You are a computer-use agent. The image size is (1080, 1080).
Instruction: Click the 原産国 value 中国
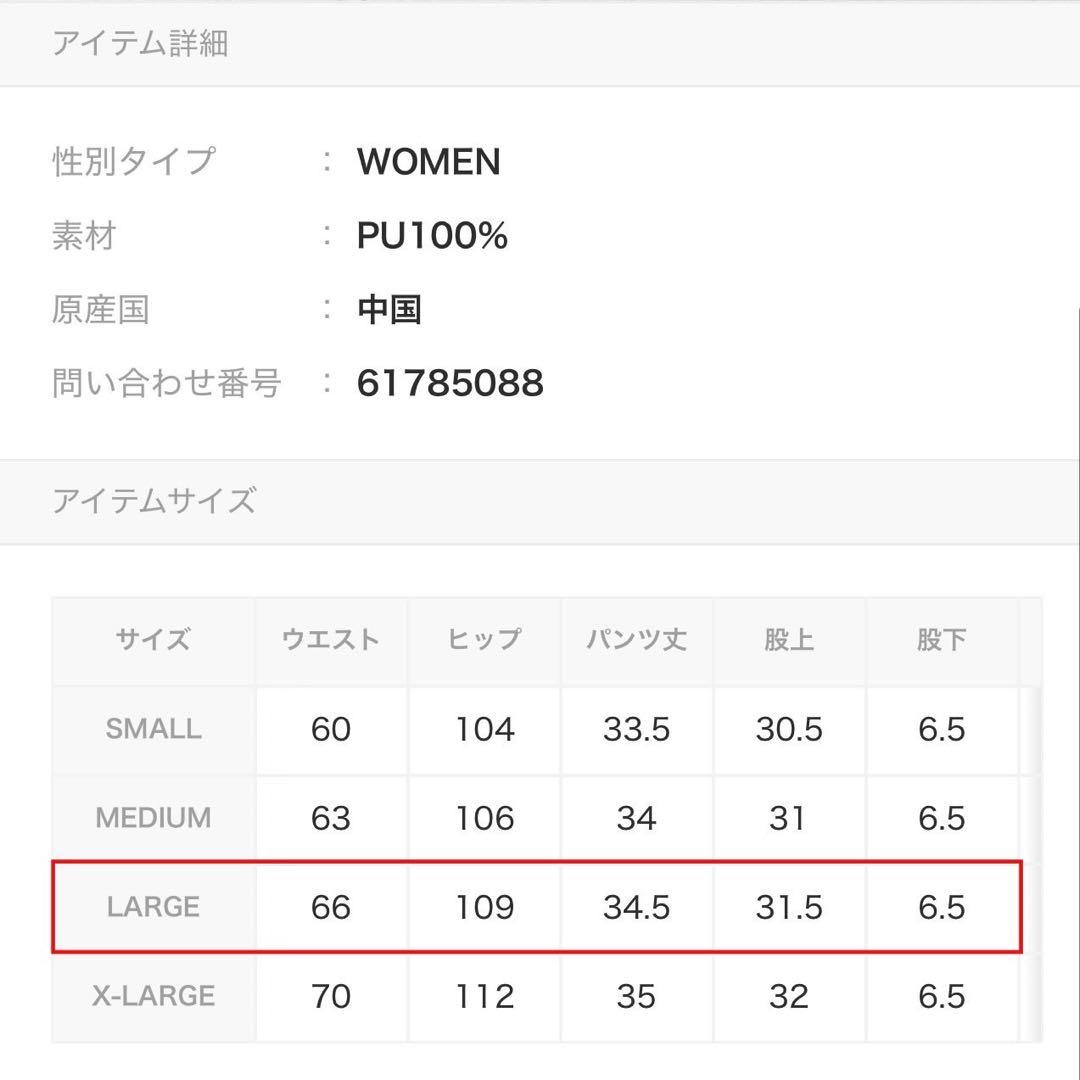(x=389, y=309)
